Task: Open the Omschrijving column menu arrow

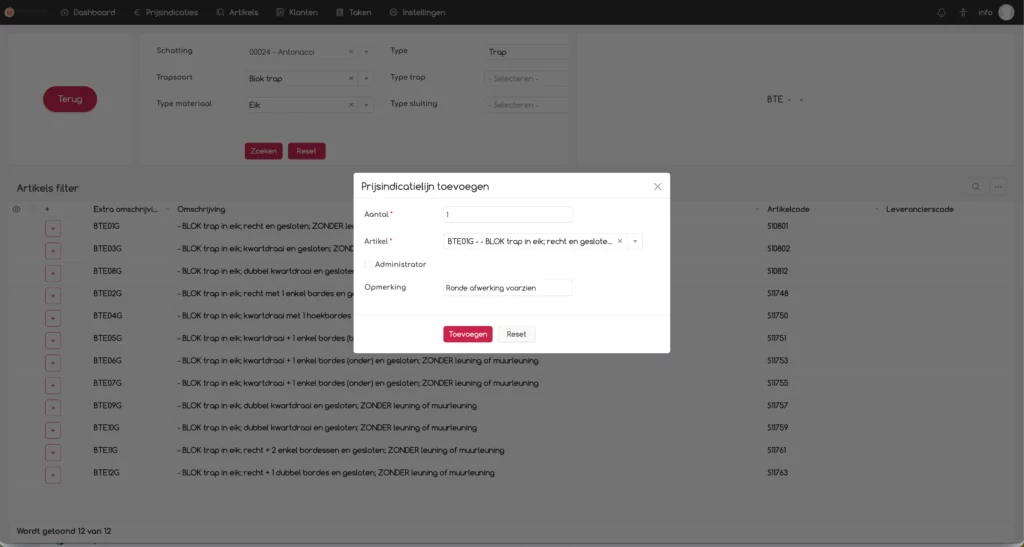Action: 757,210
